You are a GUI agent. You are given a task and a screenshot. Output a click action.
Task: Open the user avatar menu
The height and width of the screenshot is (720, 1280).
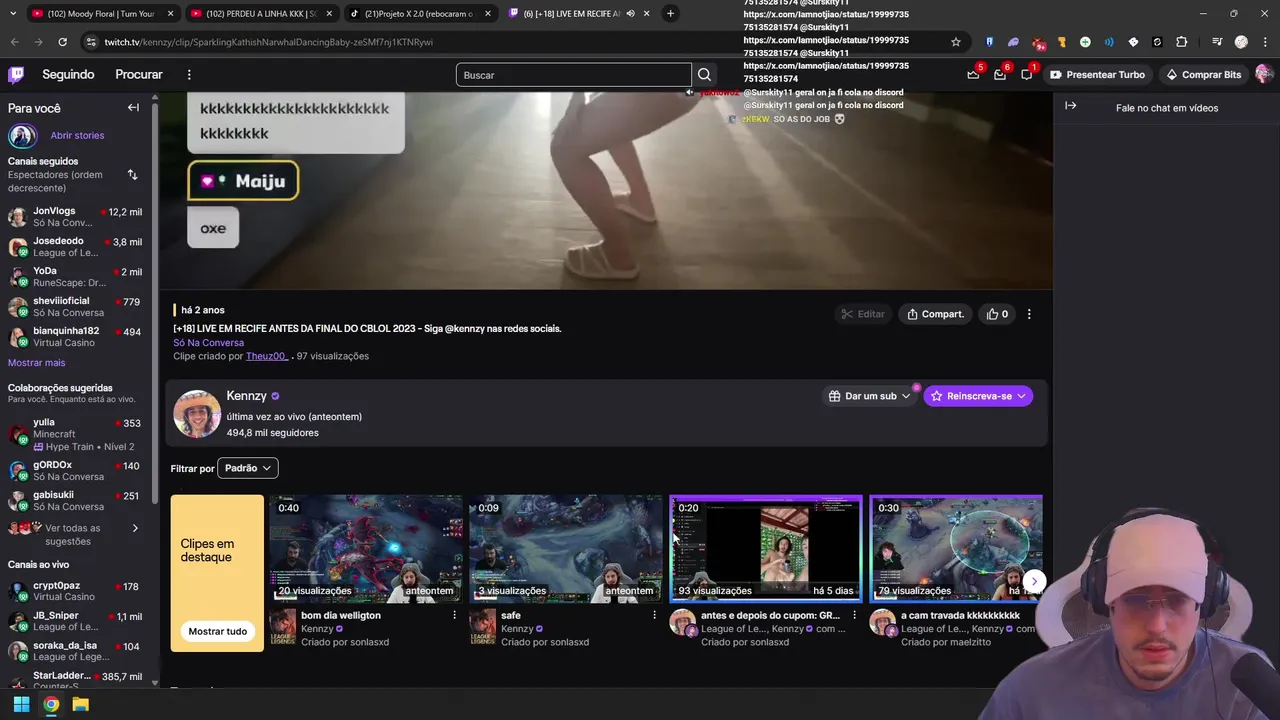coord(1264,75)
